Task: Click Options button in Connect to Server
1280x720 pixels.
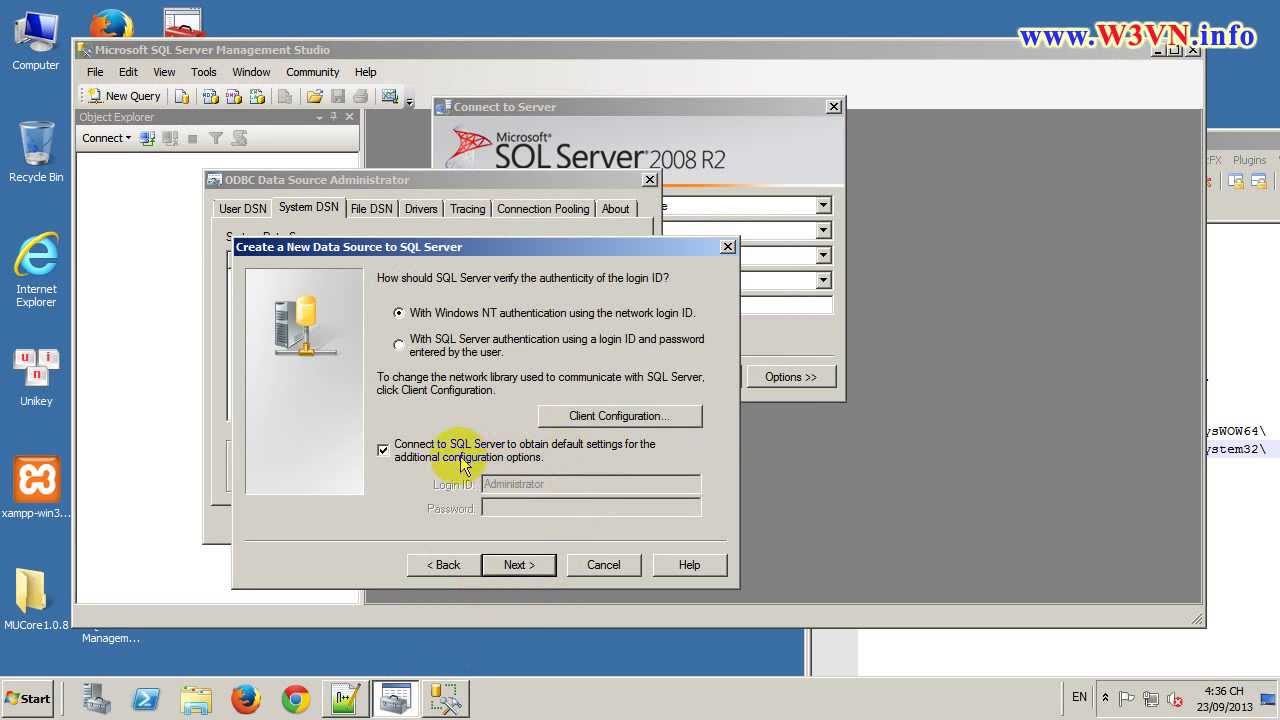Action: pyautogui.click(x=791, y=377)
